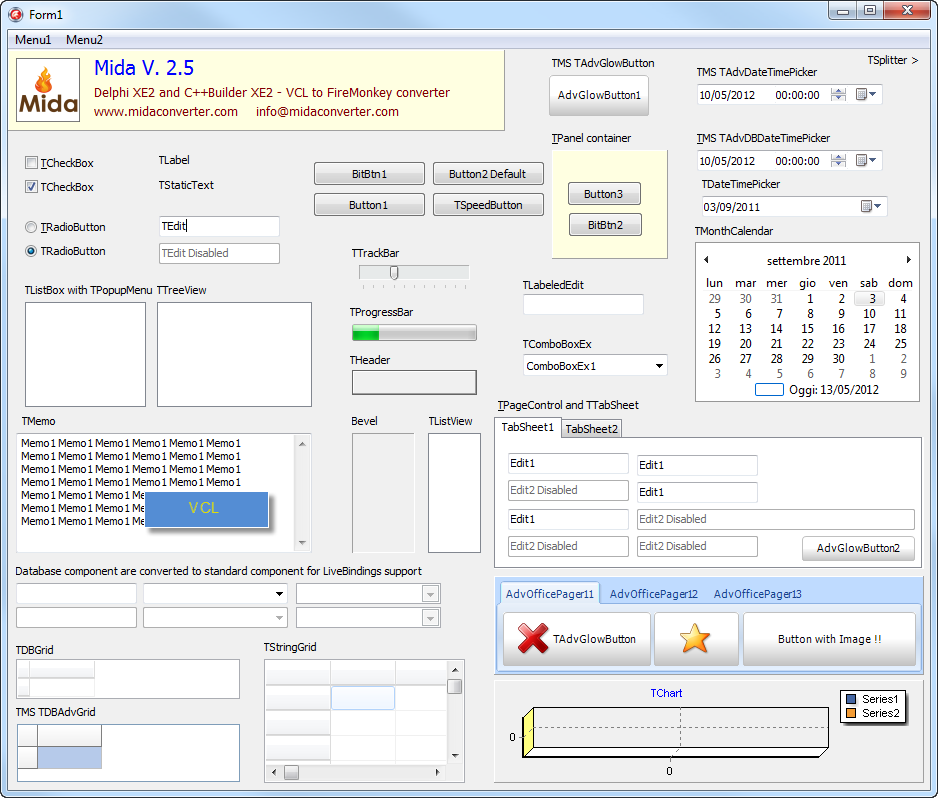
Task: Click the Button2 Default button
Action: [x=488, y=173]
